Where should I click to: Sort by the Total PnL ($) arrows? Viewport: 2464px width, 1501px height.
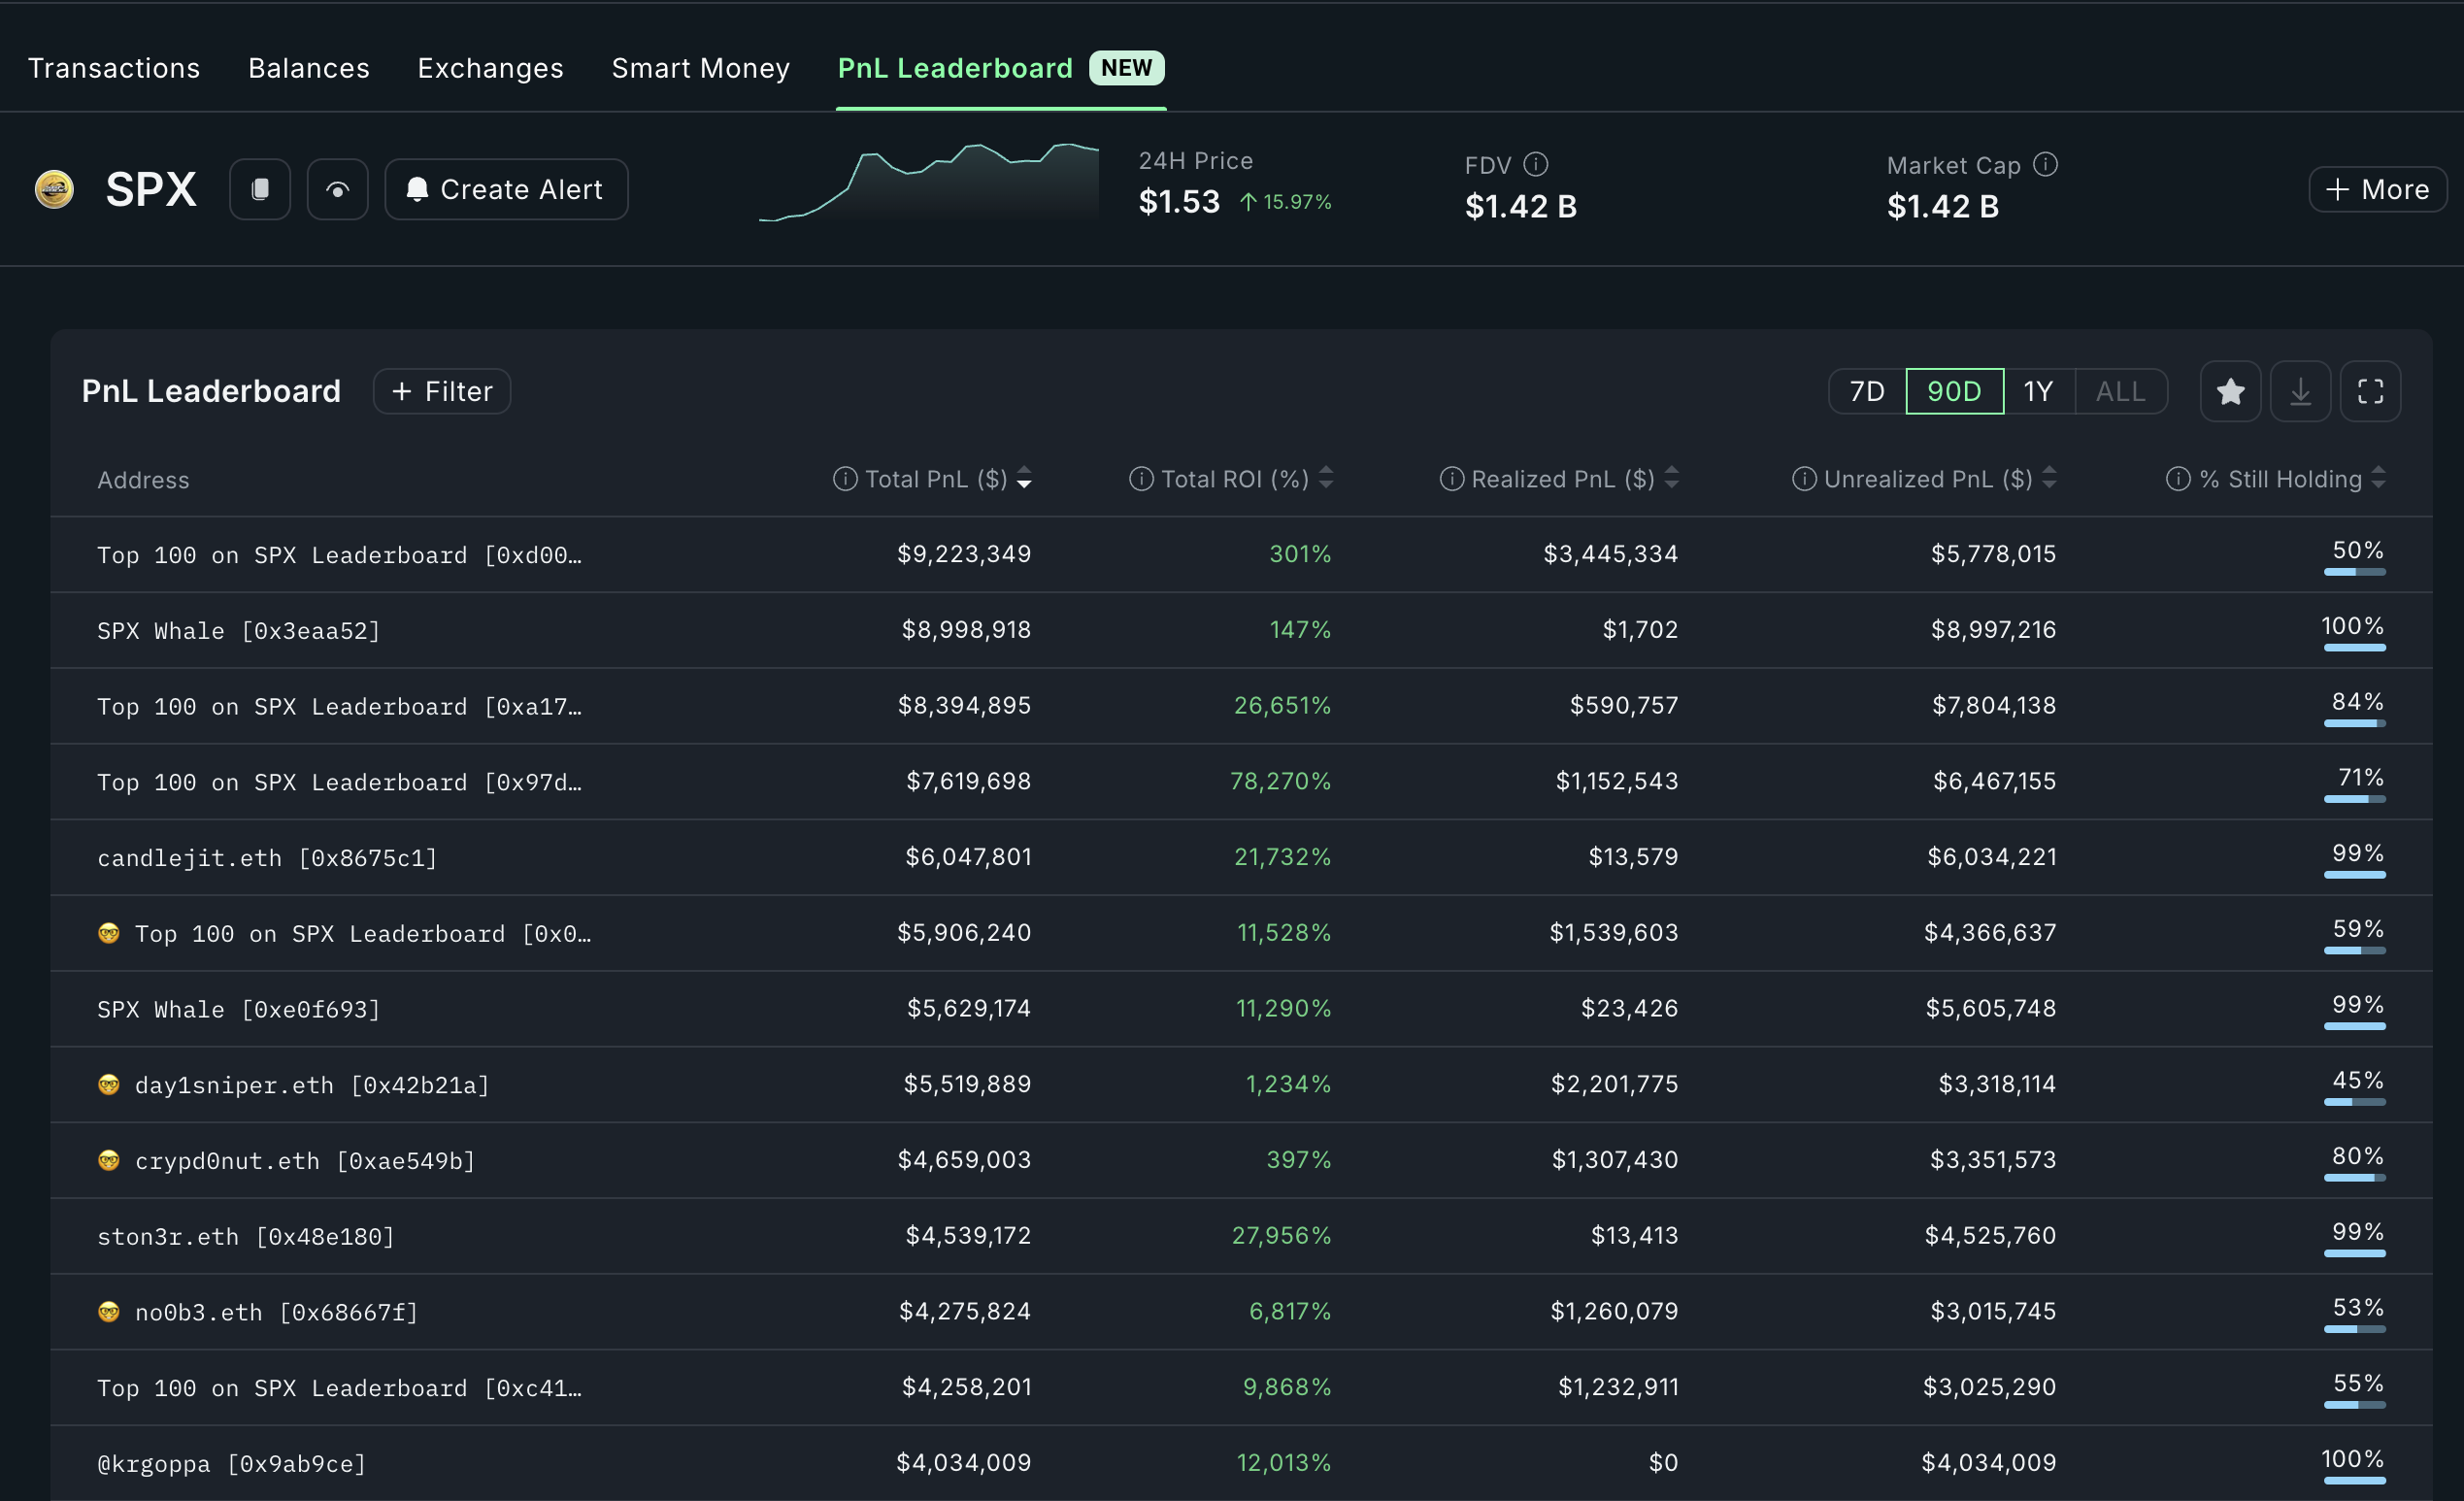pyautogui.click(x=1024, y=479)
